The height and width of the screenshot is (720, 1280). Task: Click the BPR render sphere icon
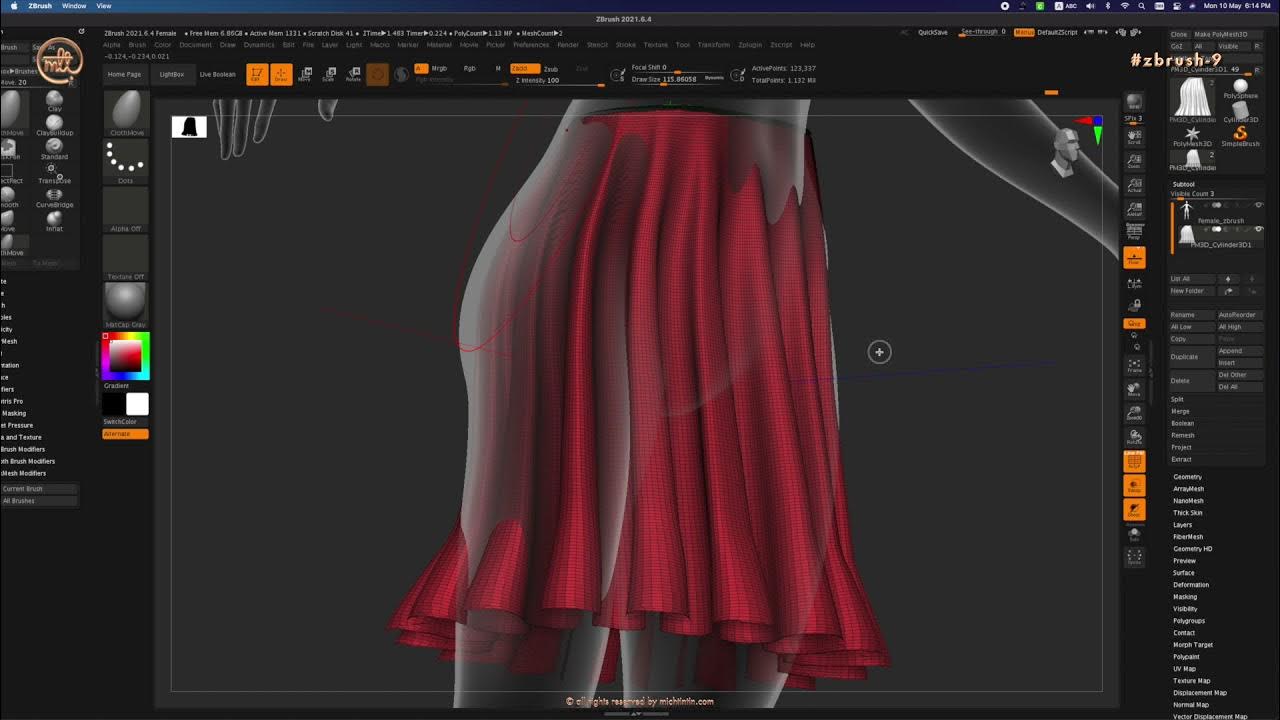(x=1134, y=104)
